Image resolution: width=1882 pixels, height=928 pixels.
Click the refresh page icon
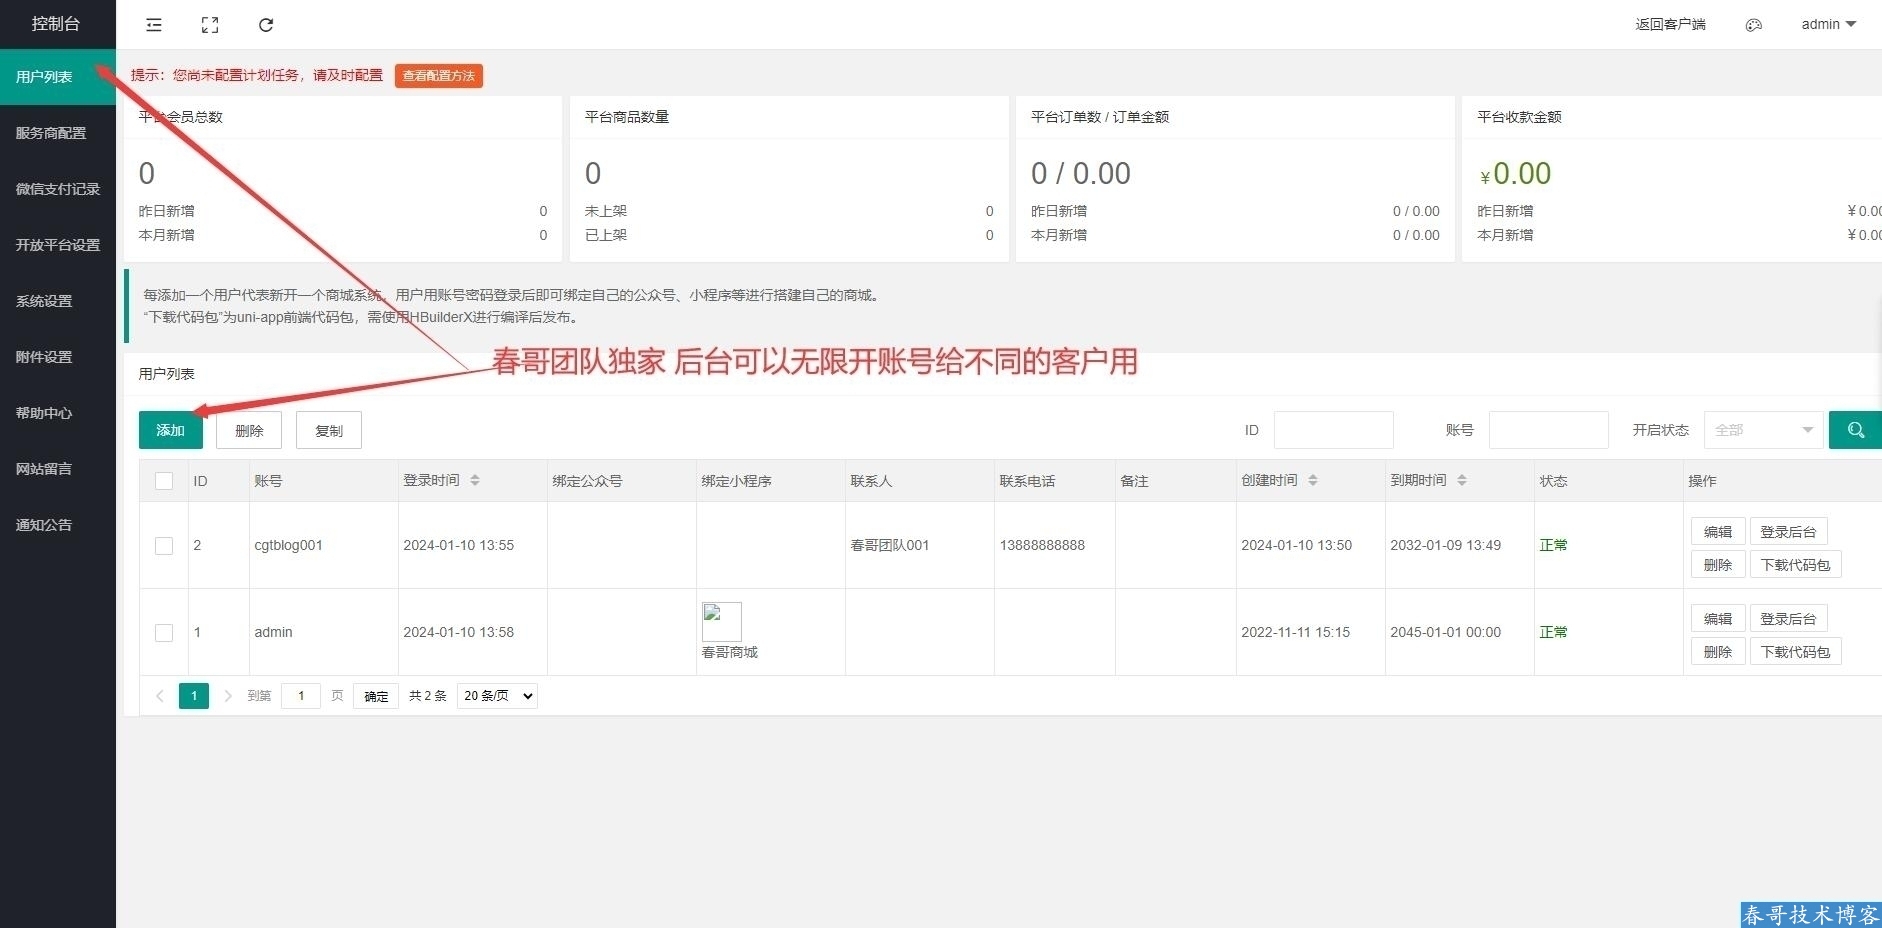click(x=266, y=25)
